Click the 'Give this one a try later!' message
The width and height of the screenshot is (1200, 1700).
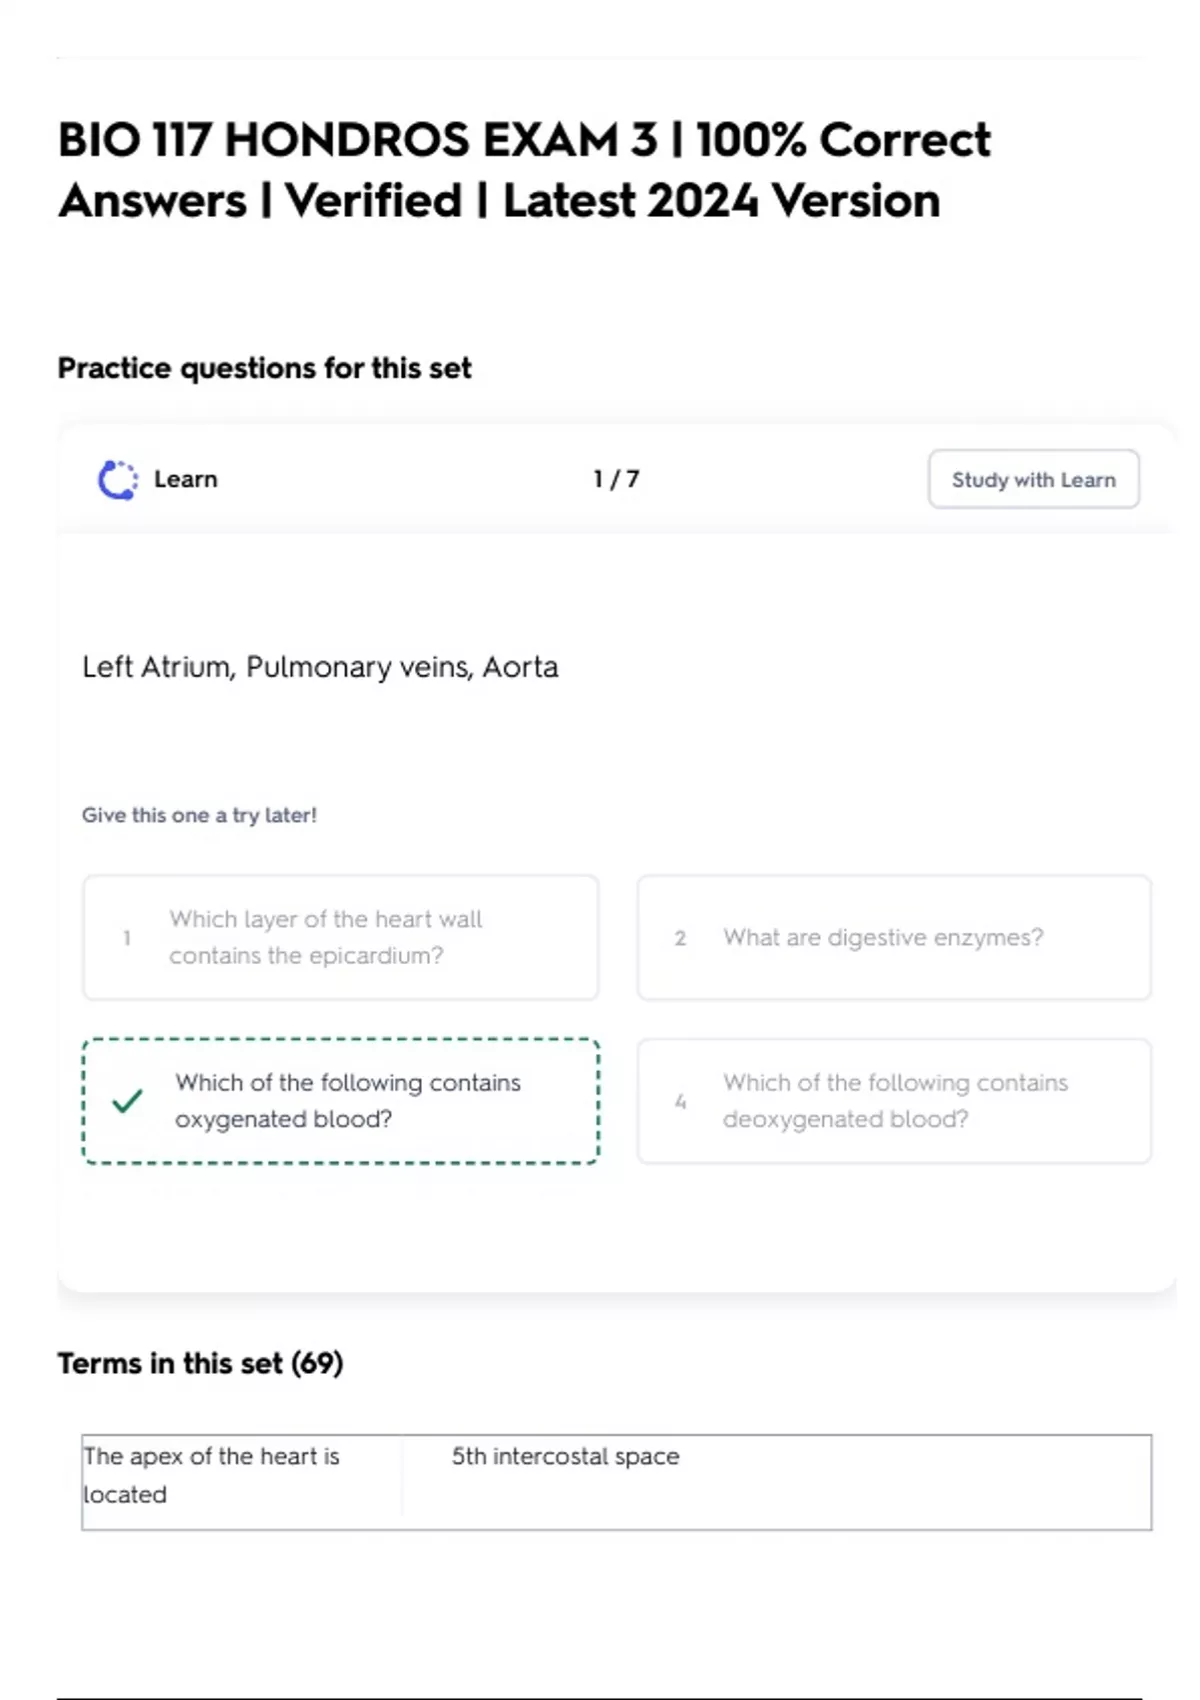coord(199,815)
